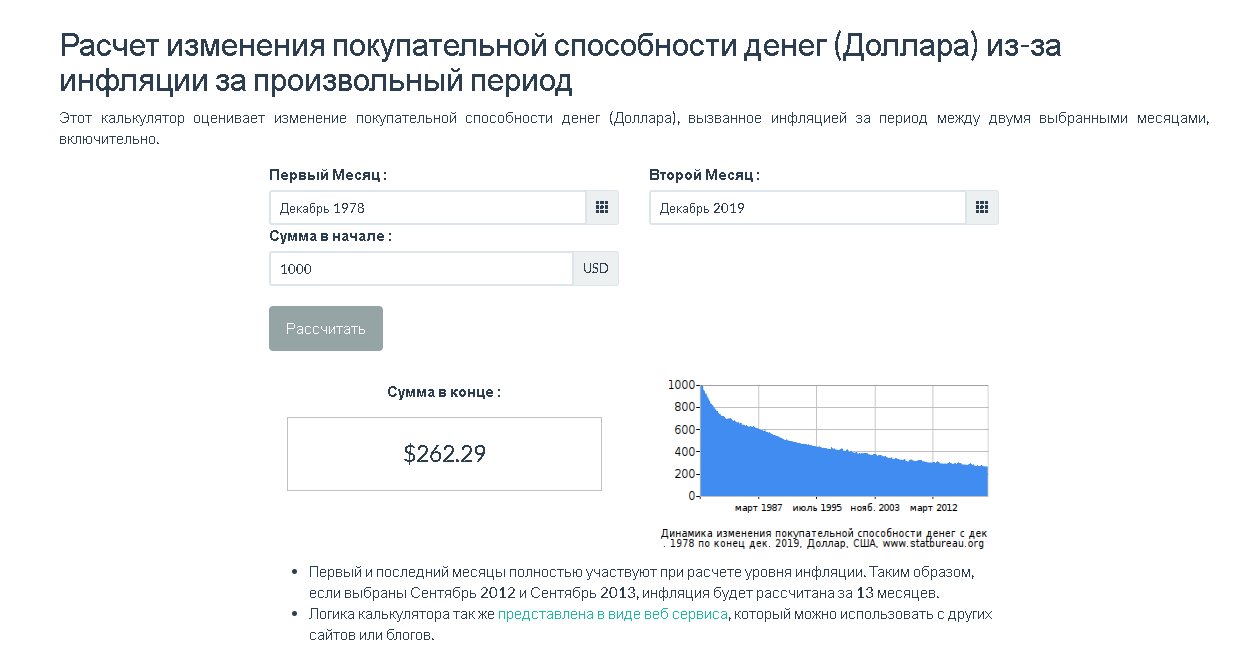Click the июль 1995 axis label
The height and width of the screenshot is (658, 1236).
816,508
